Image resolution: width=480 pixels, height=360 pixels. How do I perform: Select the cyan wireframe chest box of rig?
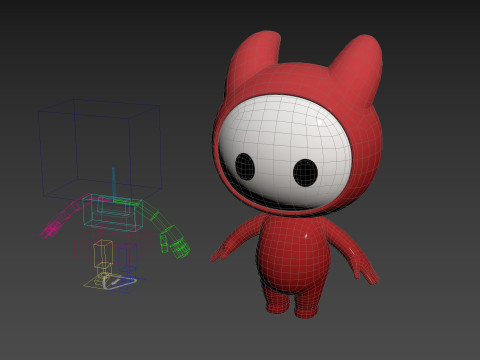tap(113, 213)
